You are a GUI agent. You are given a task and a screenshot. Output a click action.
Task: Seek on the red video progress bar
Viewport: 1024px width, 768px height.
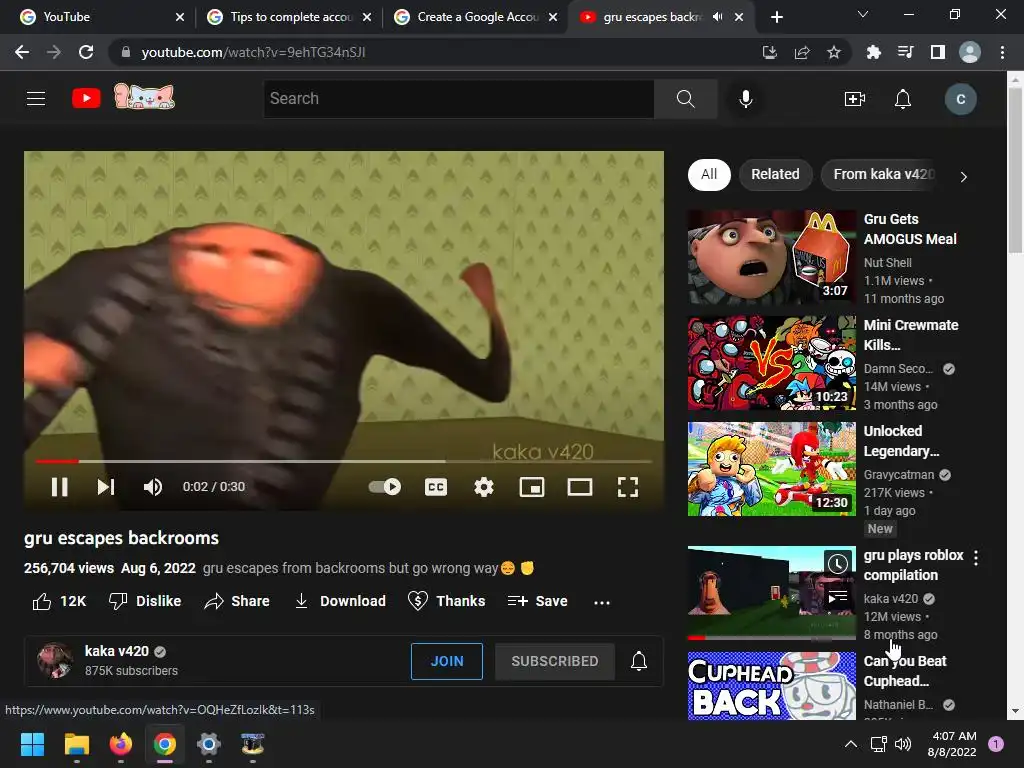(344, 461)
